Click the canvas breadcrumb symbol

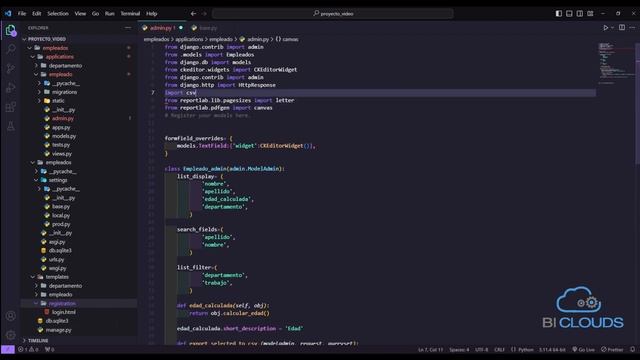click(287, 39)
